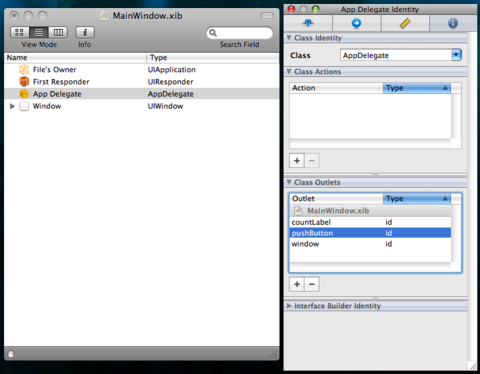Click the UIWindow type cell
Image resolution: width=480 pixels, height=374 pixels.
165,106
